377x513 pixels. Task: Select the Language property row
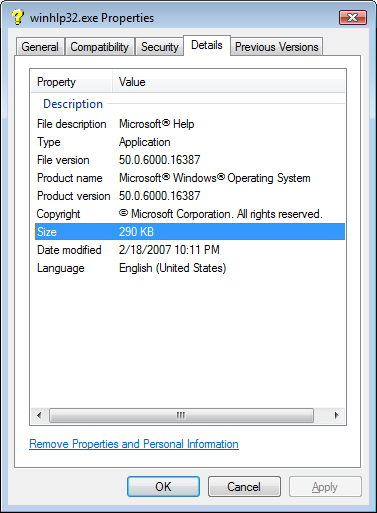[x=190, y=268]
